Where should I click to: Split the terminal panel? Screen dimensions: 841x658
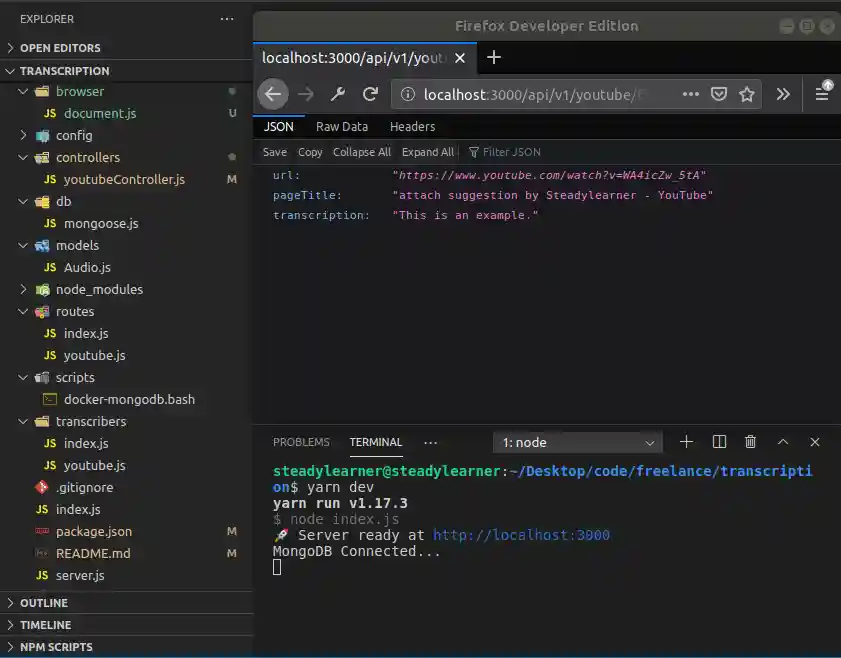719,442
